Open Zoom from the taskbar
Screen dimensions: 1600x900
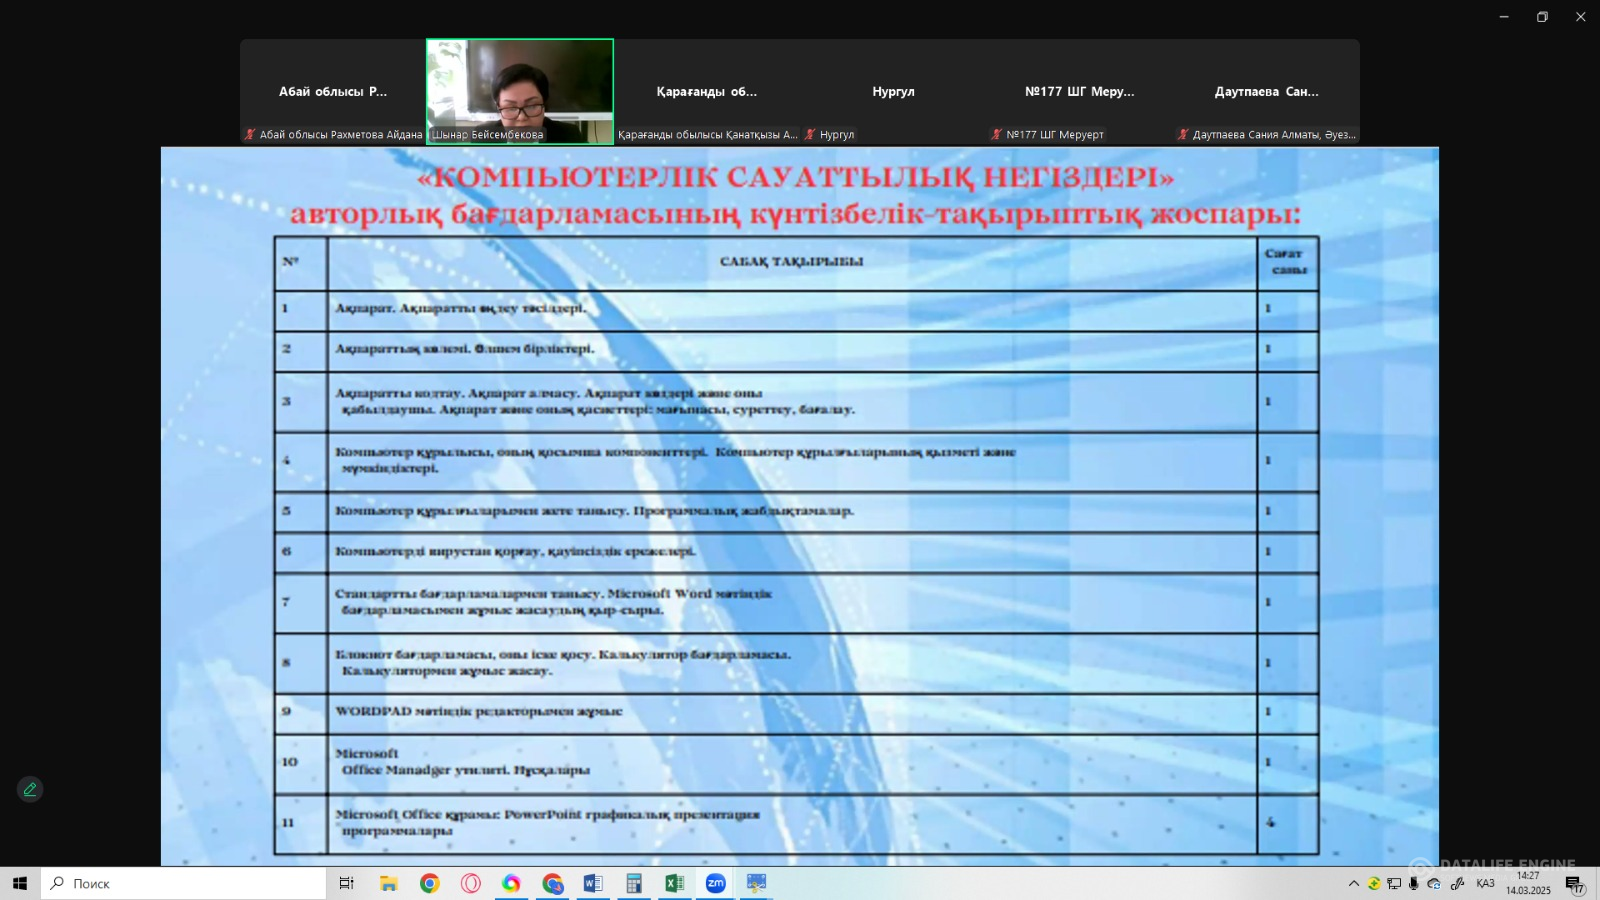(x=715, y=883)
